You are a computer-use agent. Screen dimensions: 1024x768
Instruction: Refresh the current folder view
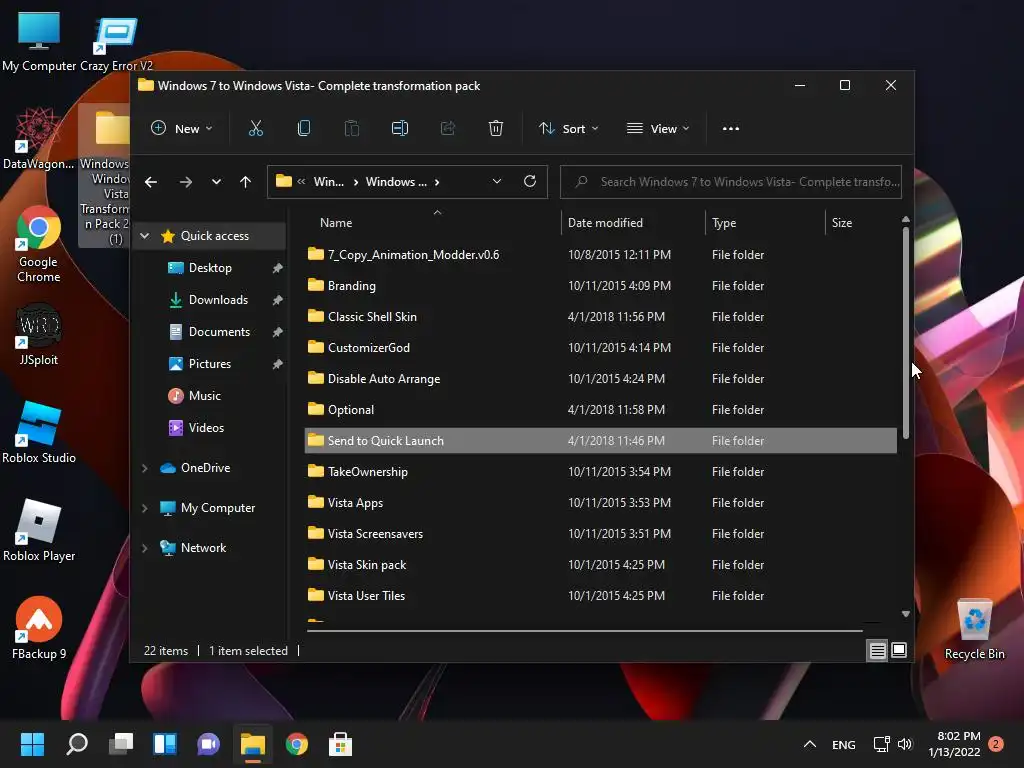point(530,182)
